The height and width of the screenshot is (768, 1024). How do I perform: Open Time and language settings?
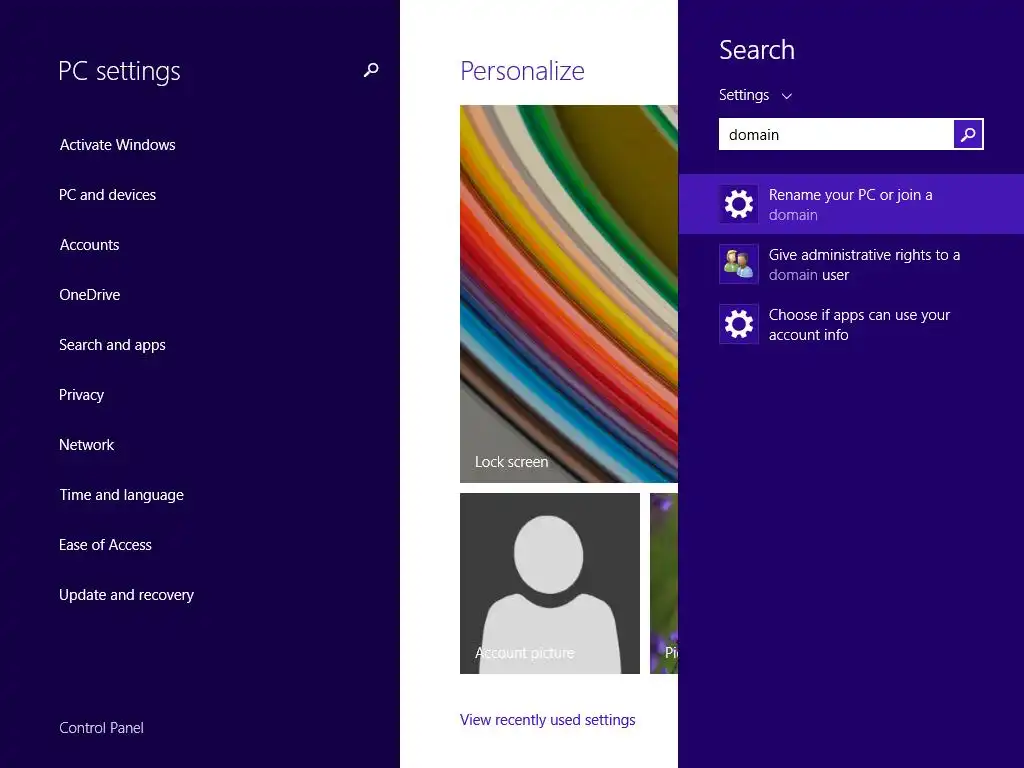click(x=121, y=495)
